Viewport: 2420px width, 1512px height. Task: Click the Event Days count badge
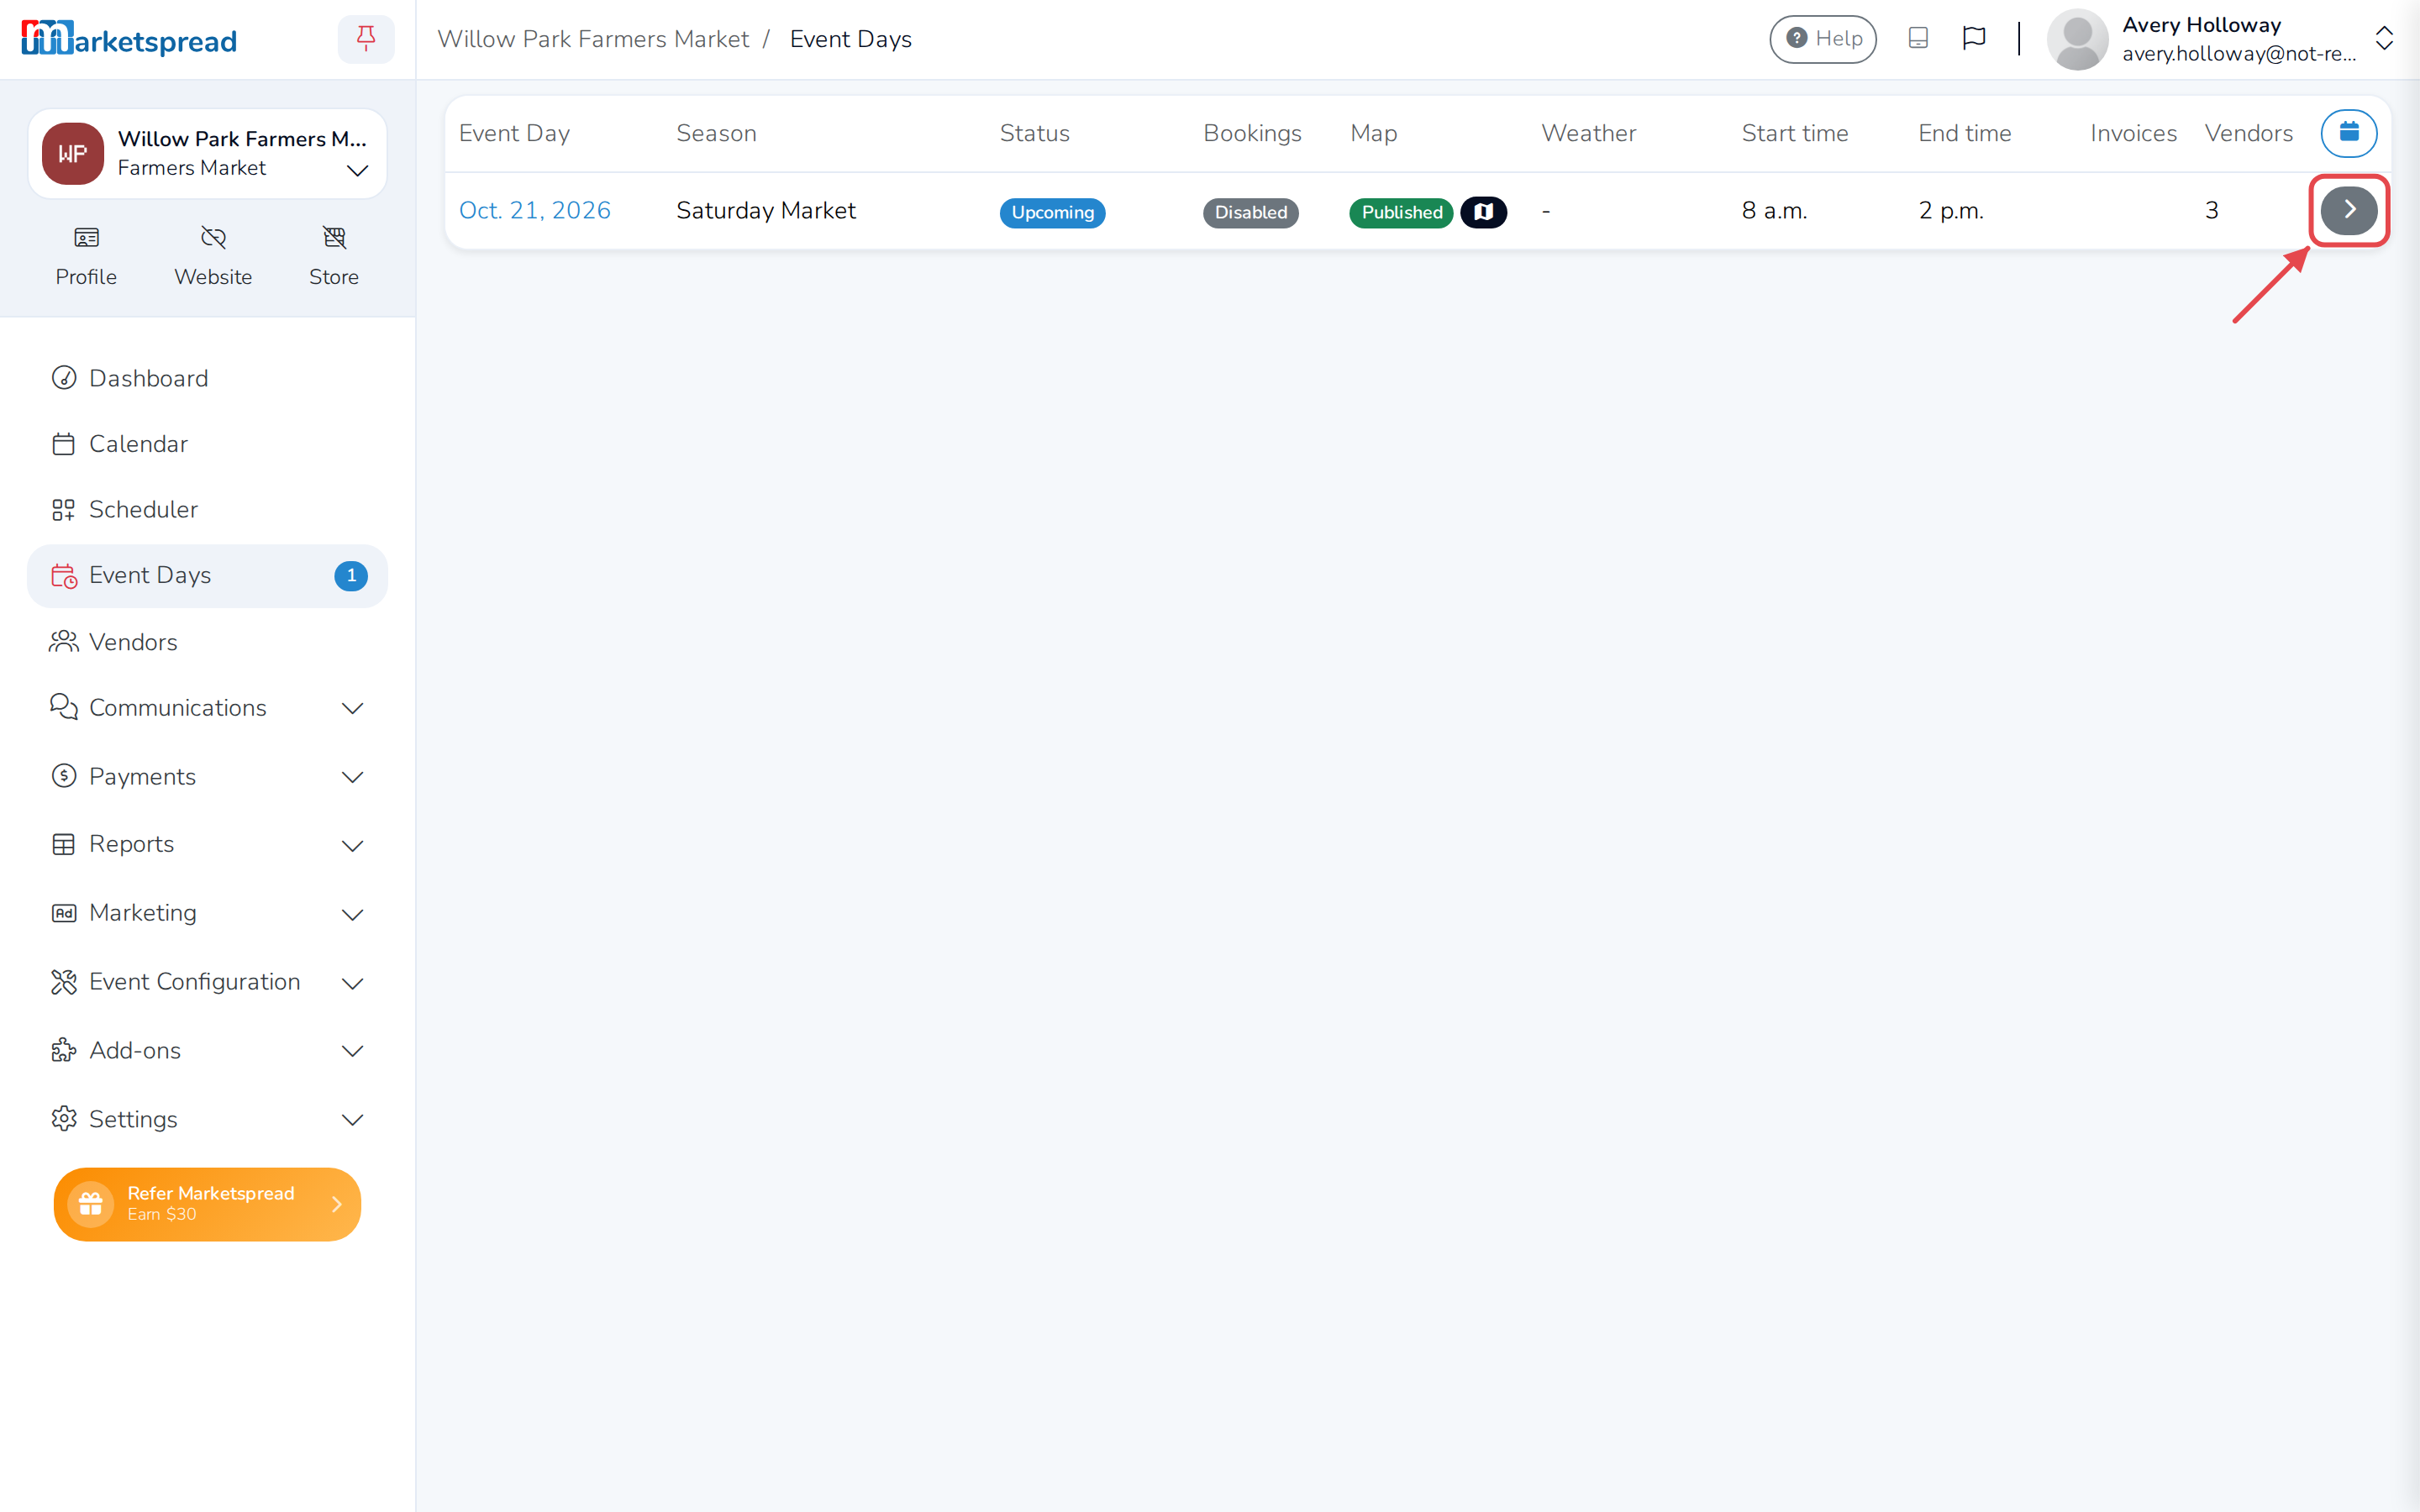(351, 576)
